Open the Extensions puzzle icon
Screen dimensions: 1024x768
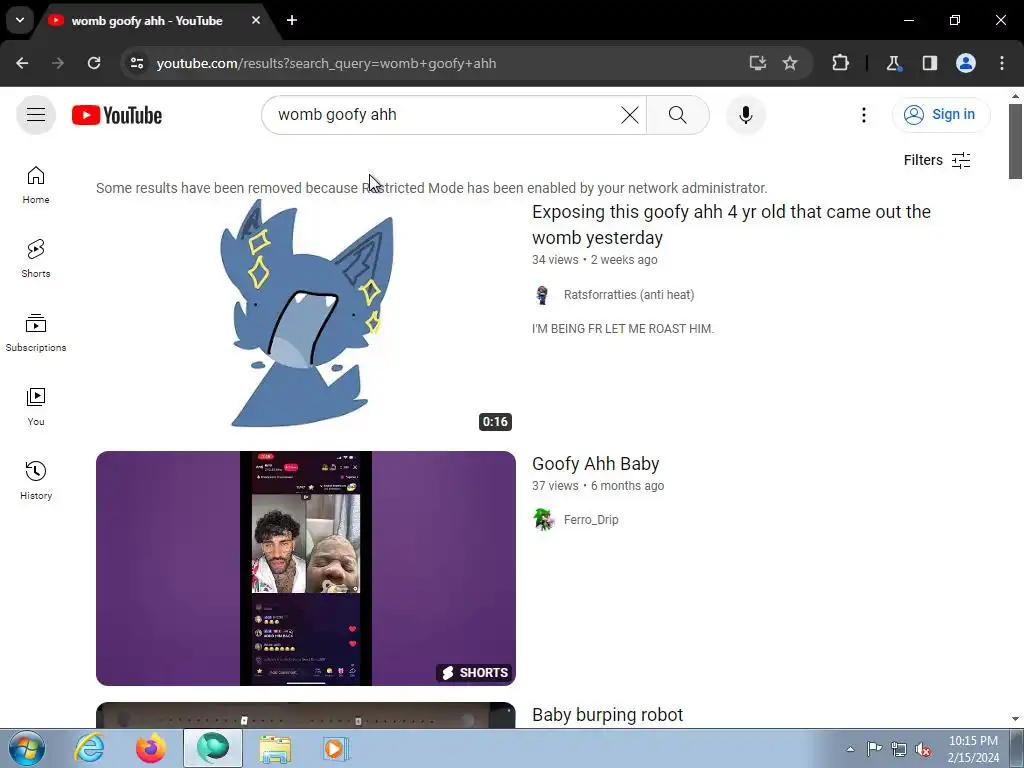click(x=840, y=63)
